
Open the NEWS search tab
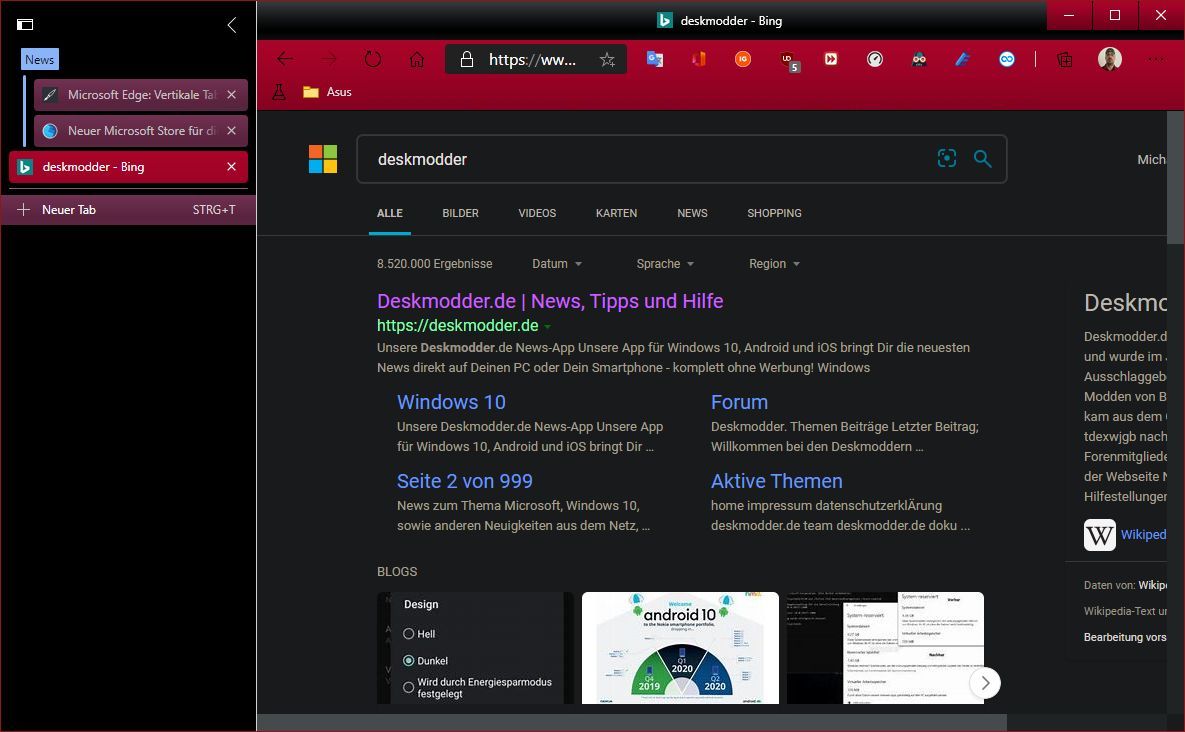click(x=692, y=213)
